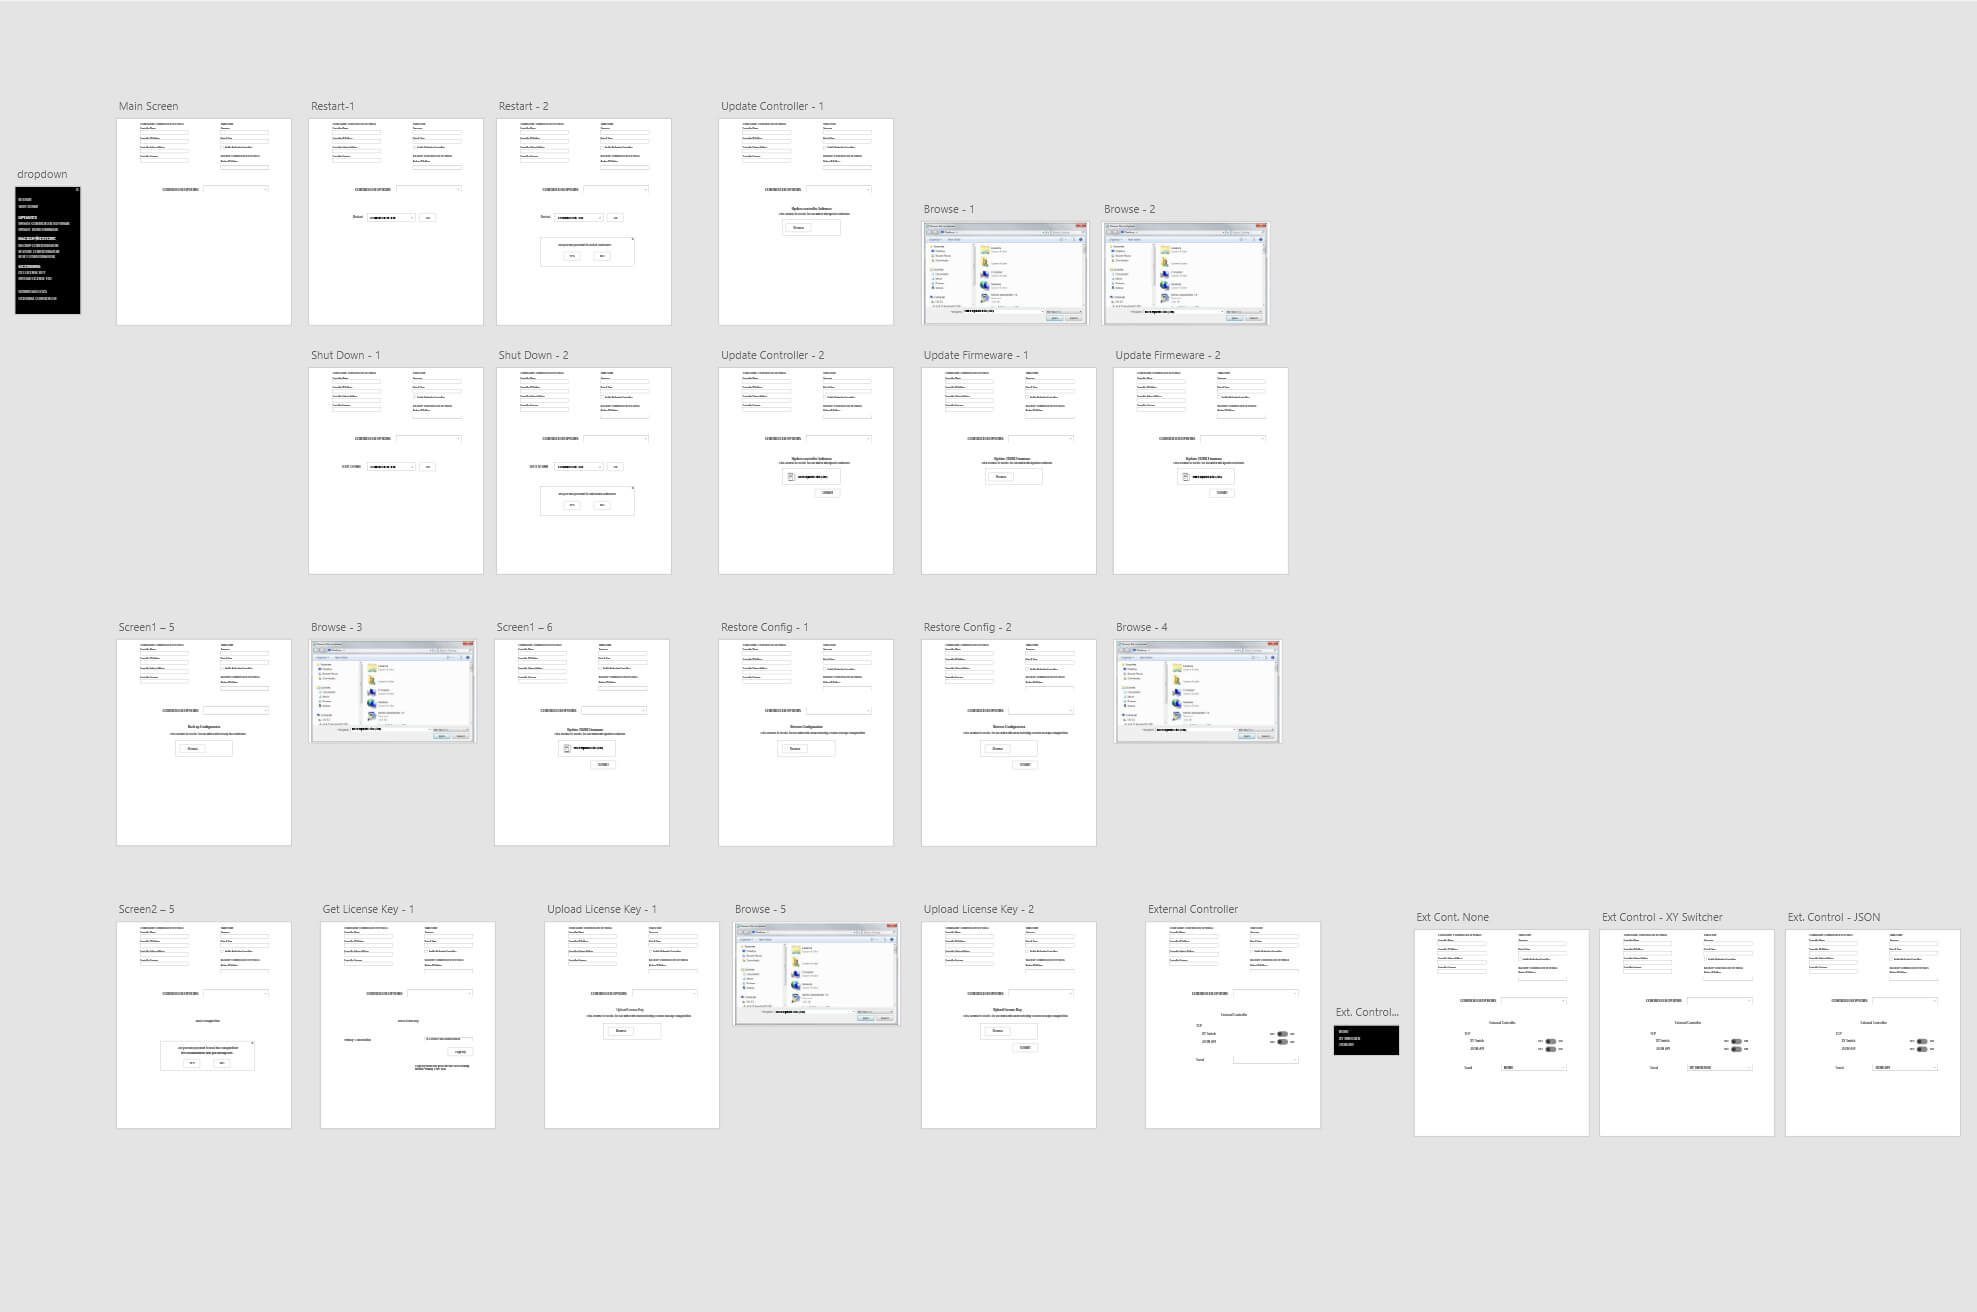Viewport: 1977px width, 1312px height.
Task: Close the dialog in Screen2 – 5 artboard
Action: pos(252,1043)
